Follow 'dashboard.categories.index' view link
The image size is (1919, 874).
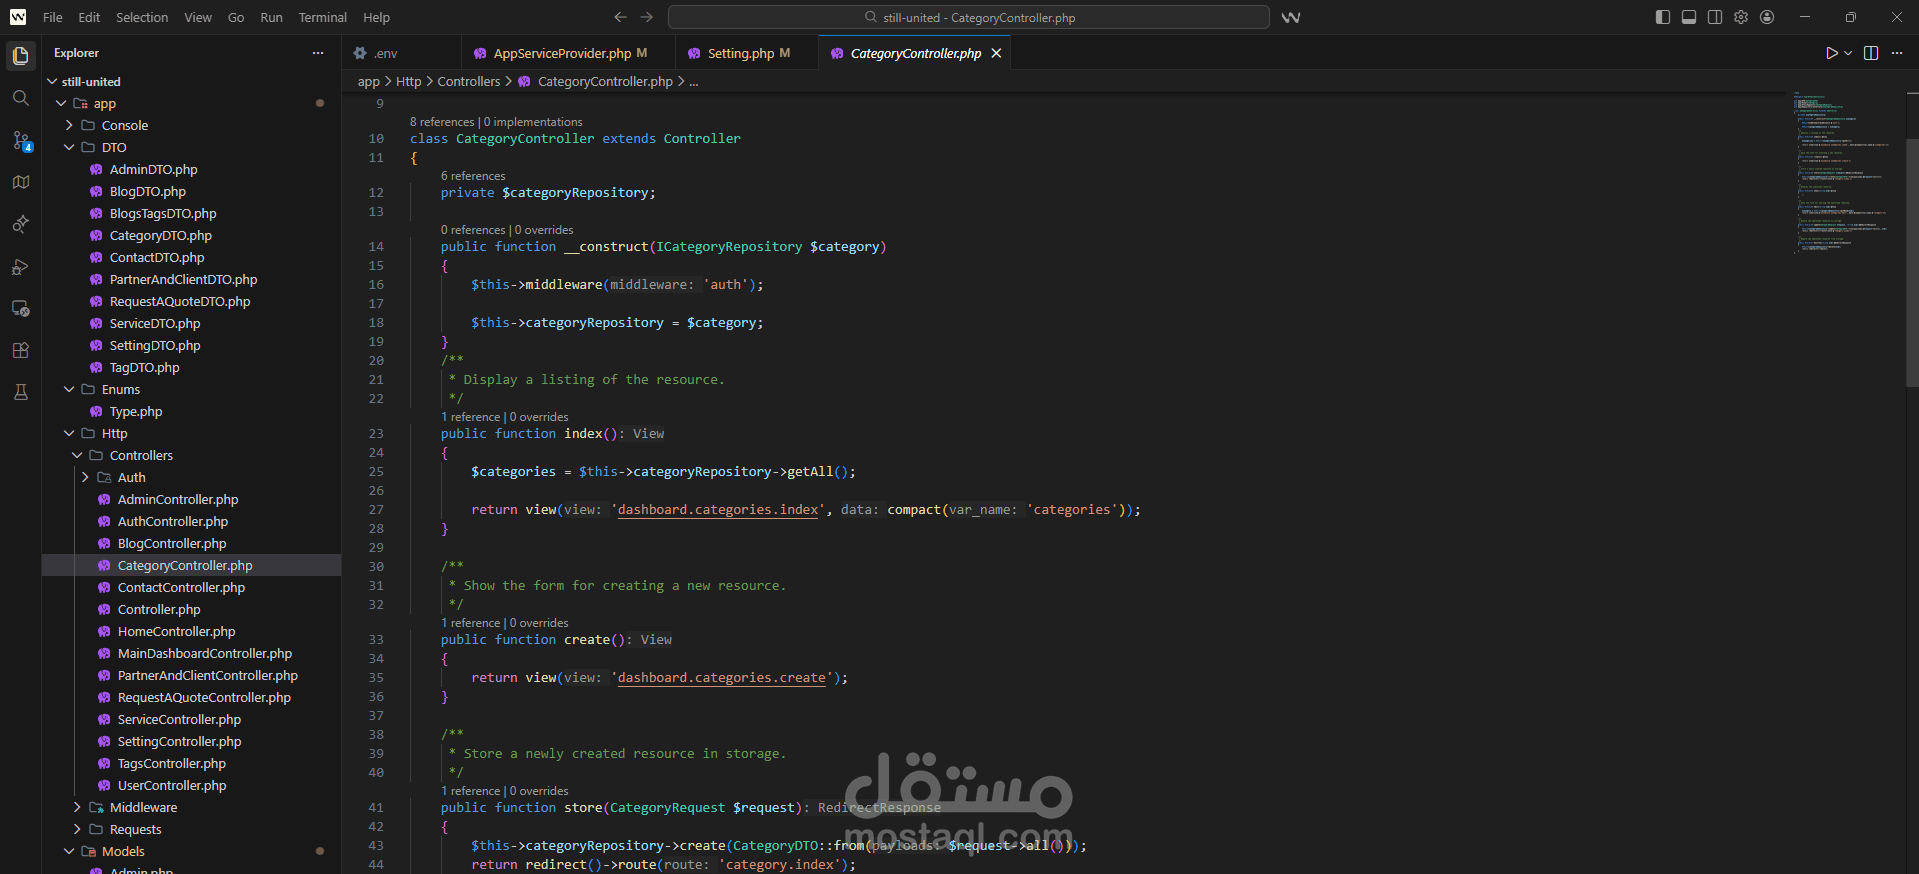pyautogui.click(x=718, y=509)
